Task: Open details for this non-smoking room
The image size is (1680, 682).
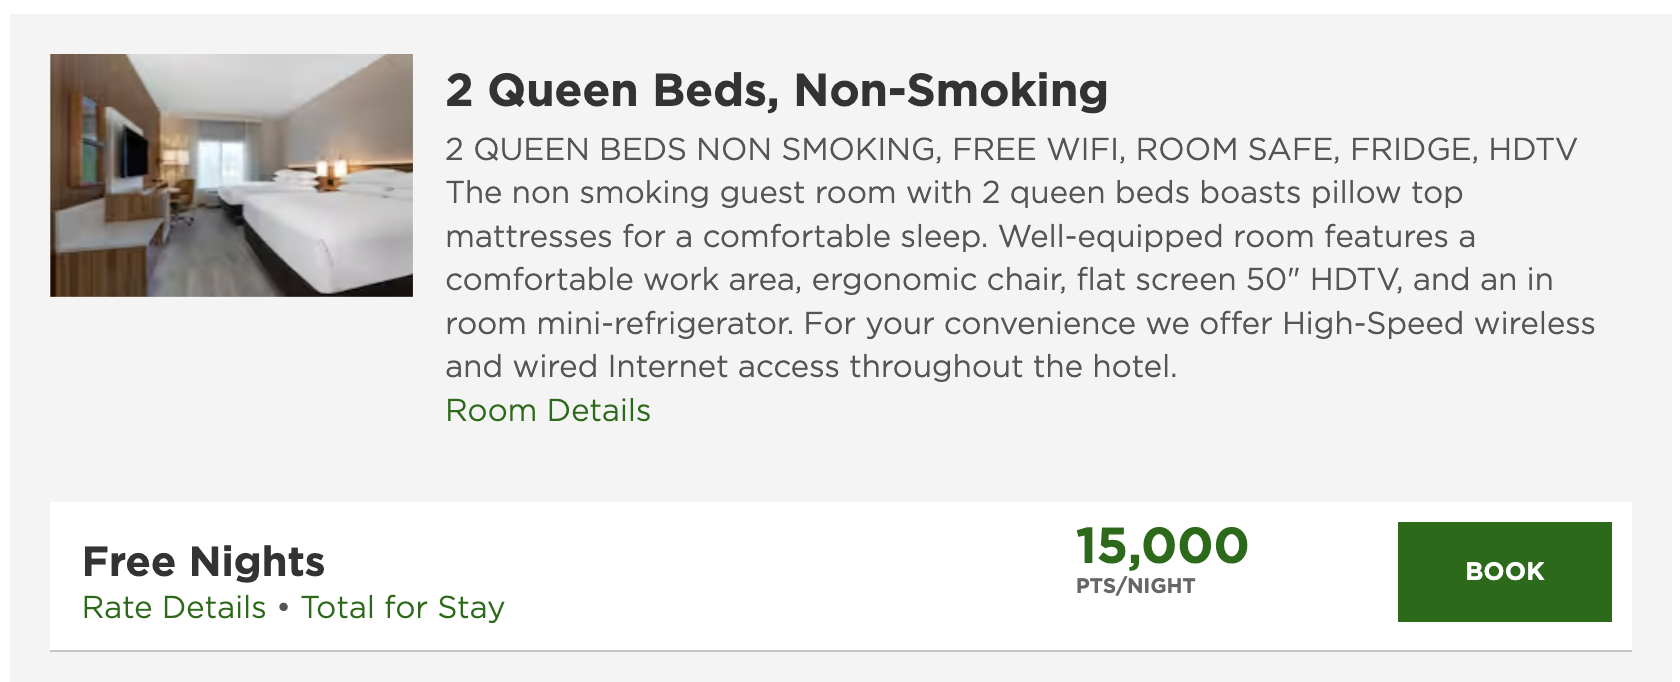Action: 546,410
